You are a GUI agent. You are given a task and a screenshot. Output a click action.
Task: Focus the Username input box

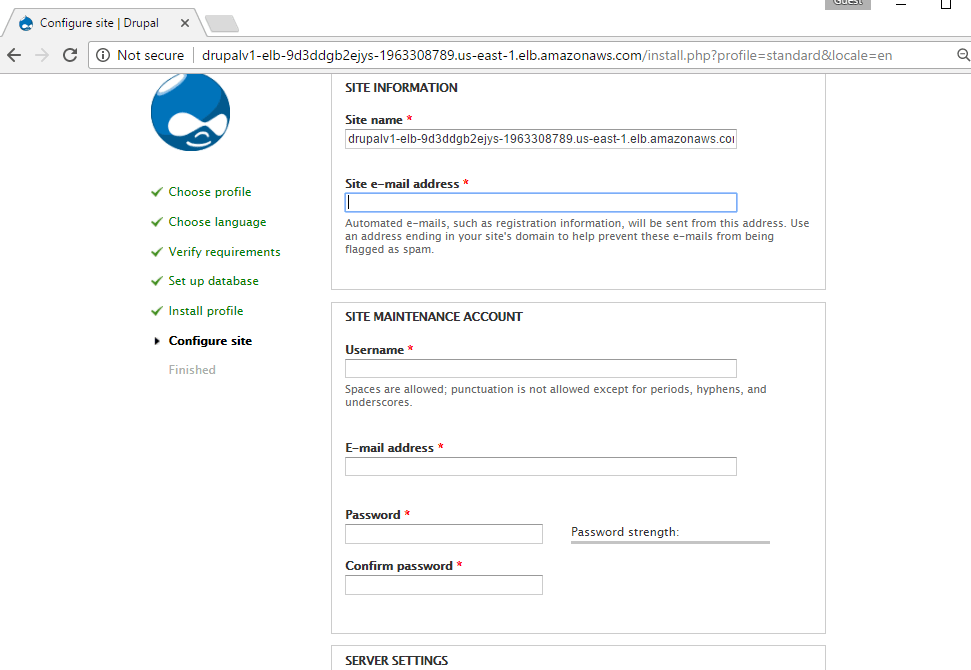click(x=540, y=368)
